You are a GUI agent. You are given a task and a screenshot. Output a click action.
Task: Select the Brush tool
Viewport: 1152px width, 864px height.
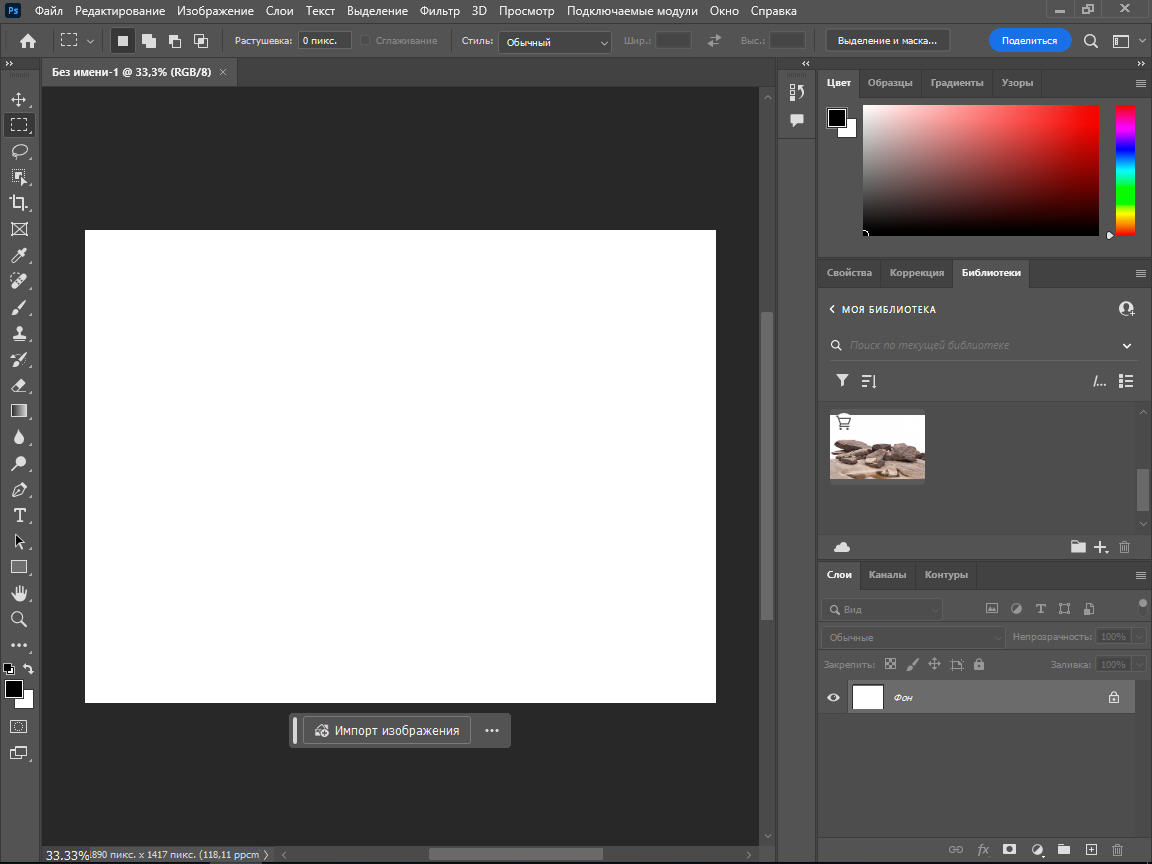click(x=18, y=307)
